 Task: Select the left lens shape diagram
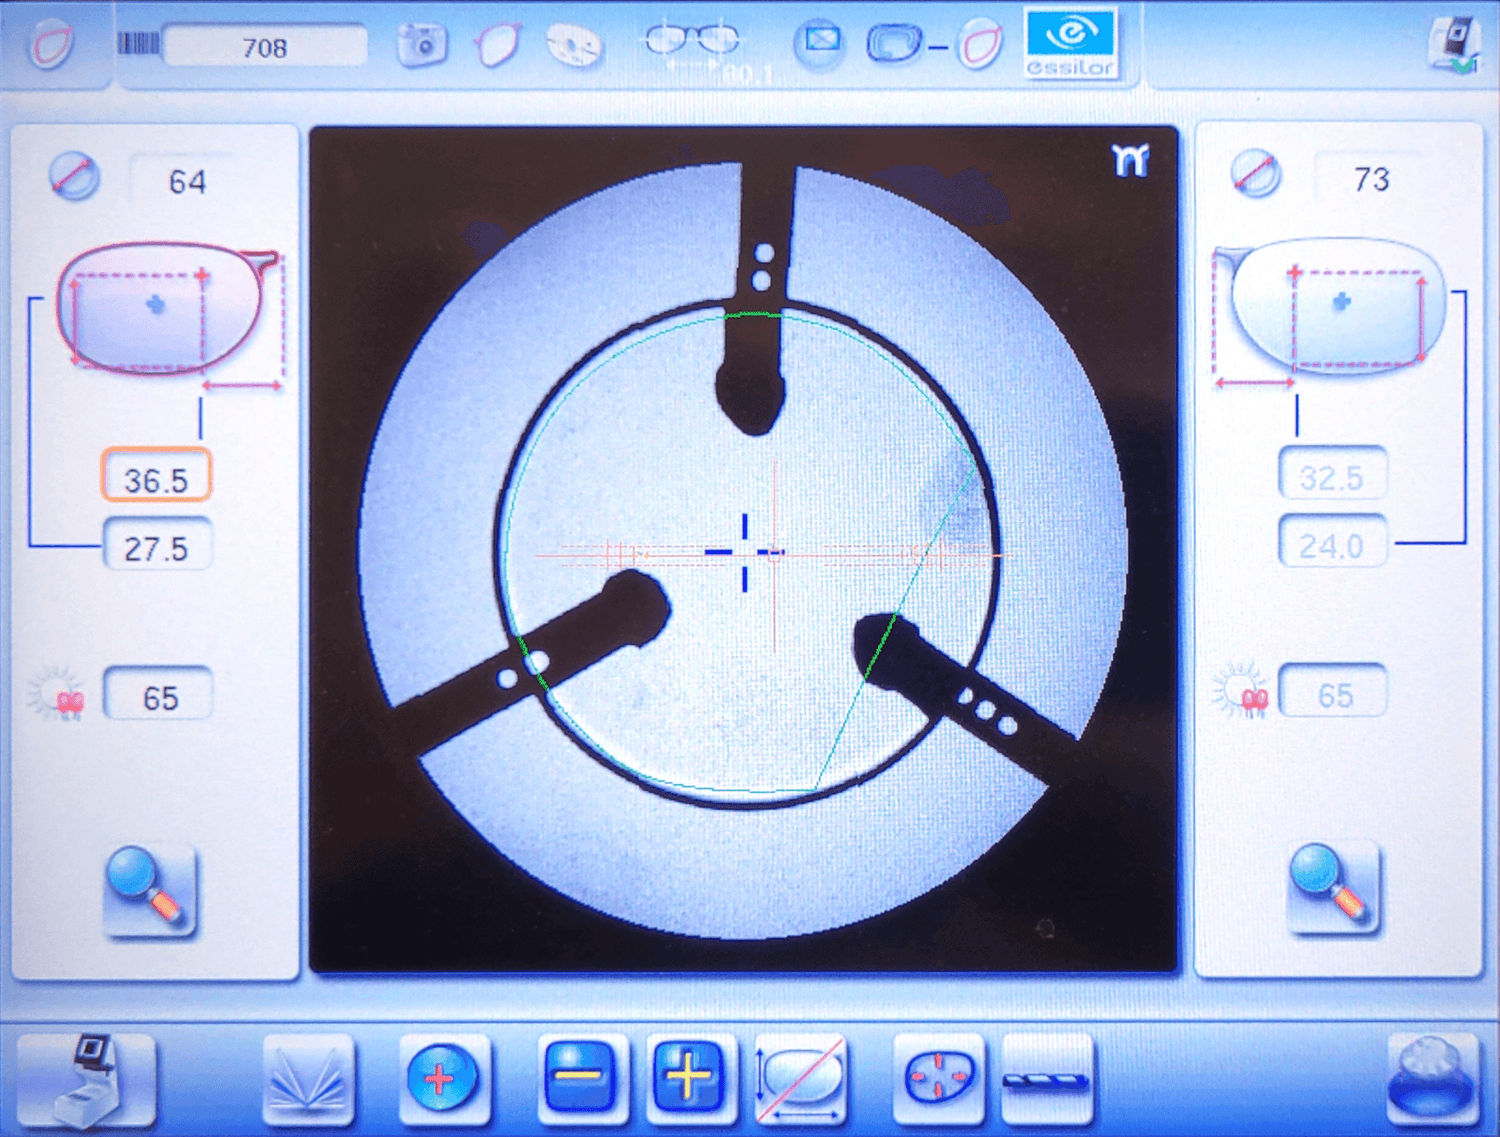point(160,309)
